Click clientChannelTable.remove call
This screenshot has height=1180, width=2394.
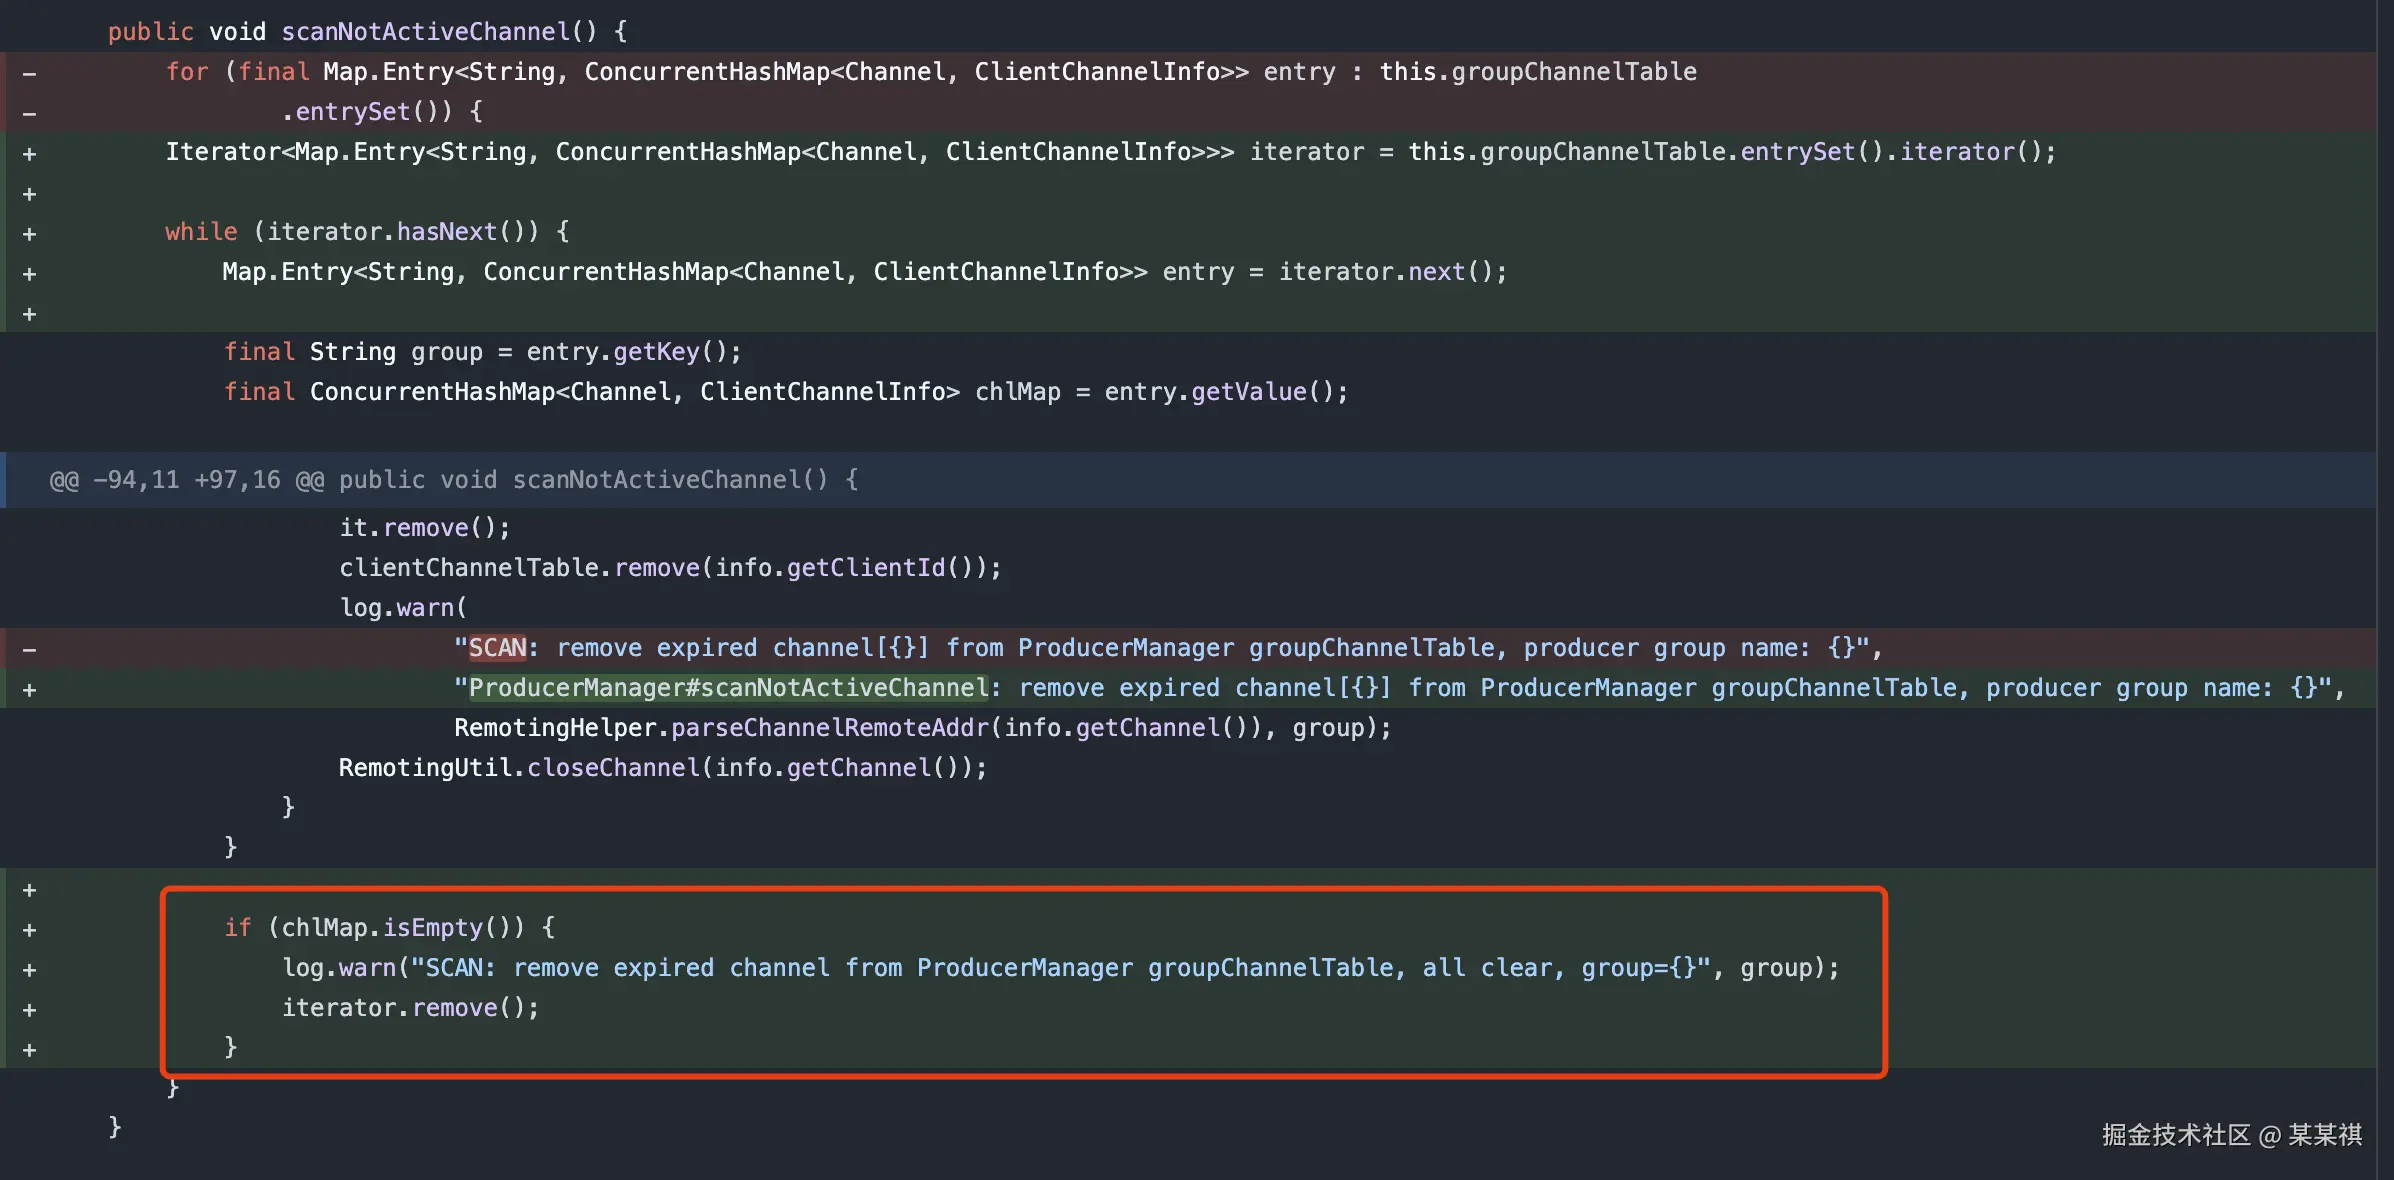pyautogui.click(x=520, y=568)
